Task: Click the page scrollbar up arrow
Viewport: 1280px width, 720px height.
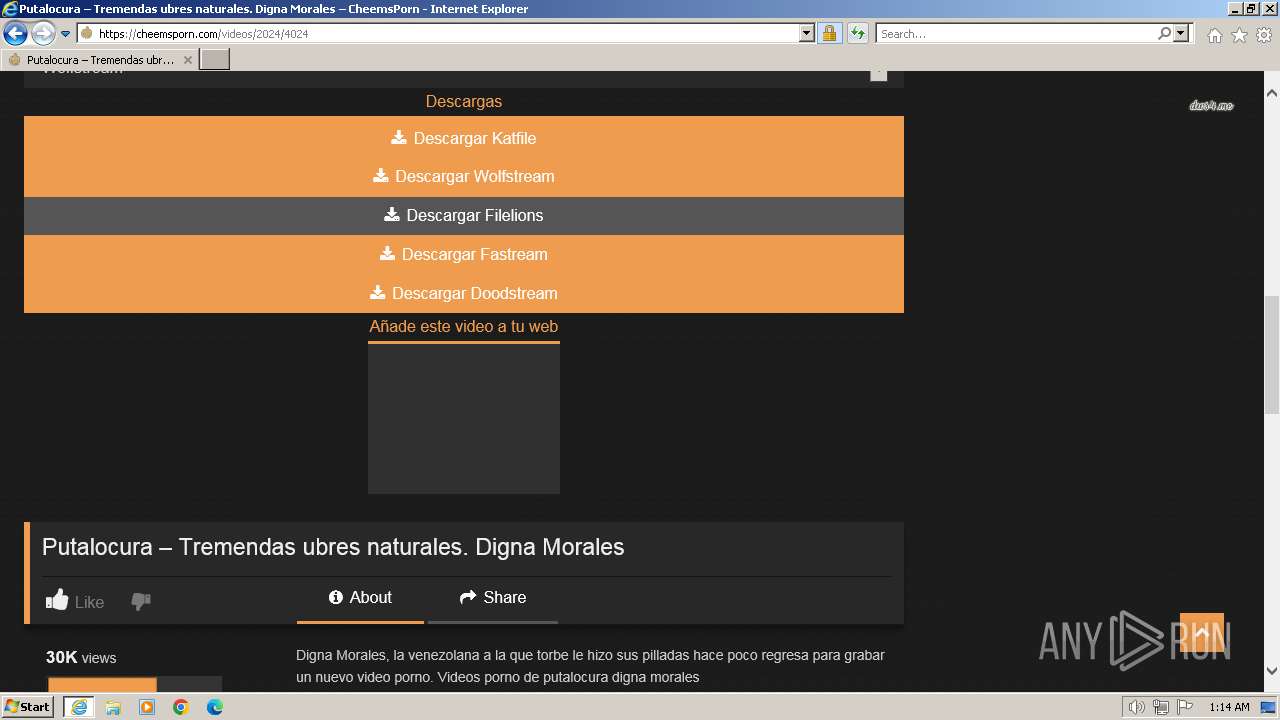Action: pos(1272,92)
